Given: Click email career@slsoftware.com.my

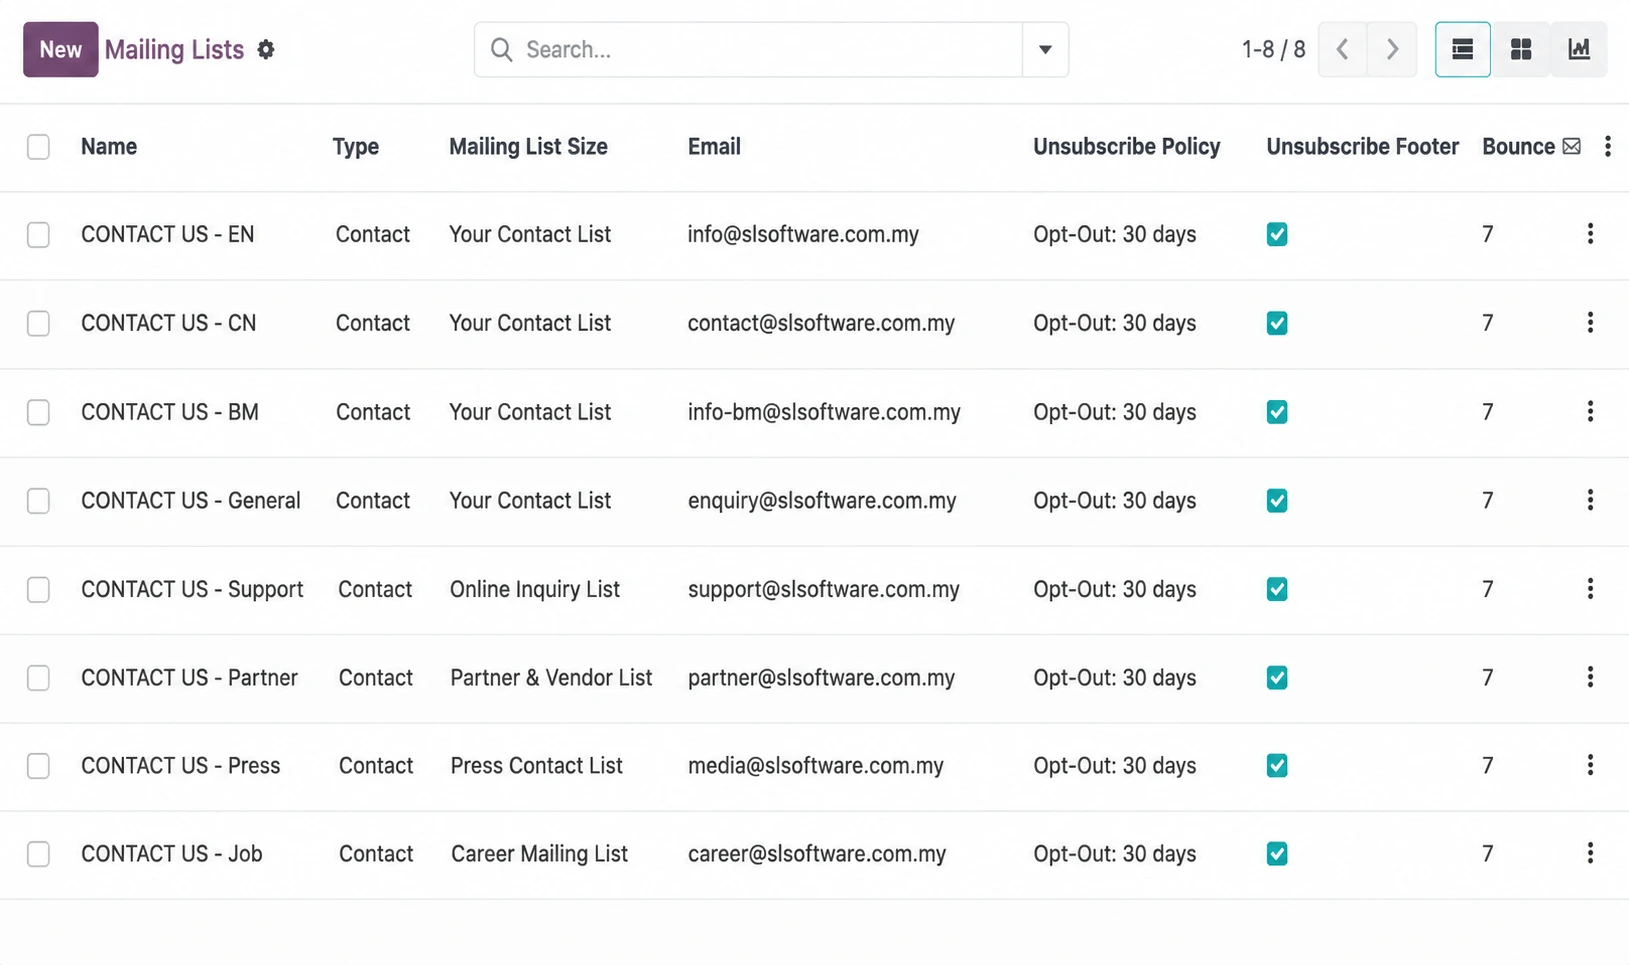Looking at the screenshot, I should pos(817,853).
